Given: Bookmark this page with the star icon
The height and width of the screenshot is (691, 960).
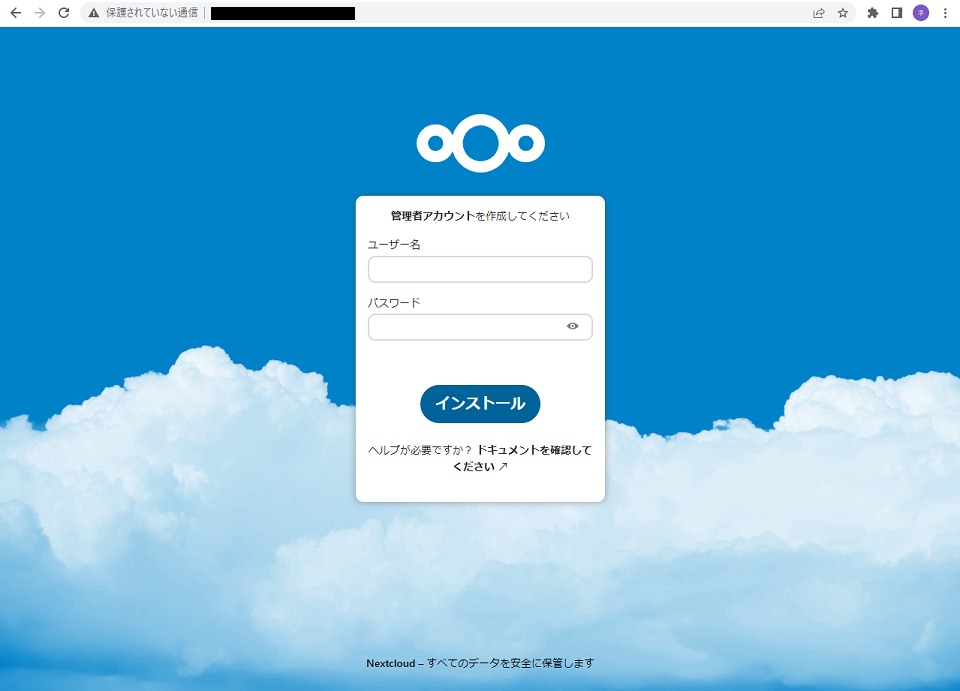Looking at the screenshot, I should [843, 13].
